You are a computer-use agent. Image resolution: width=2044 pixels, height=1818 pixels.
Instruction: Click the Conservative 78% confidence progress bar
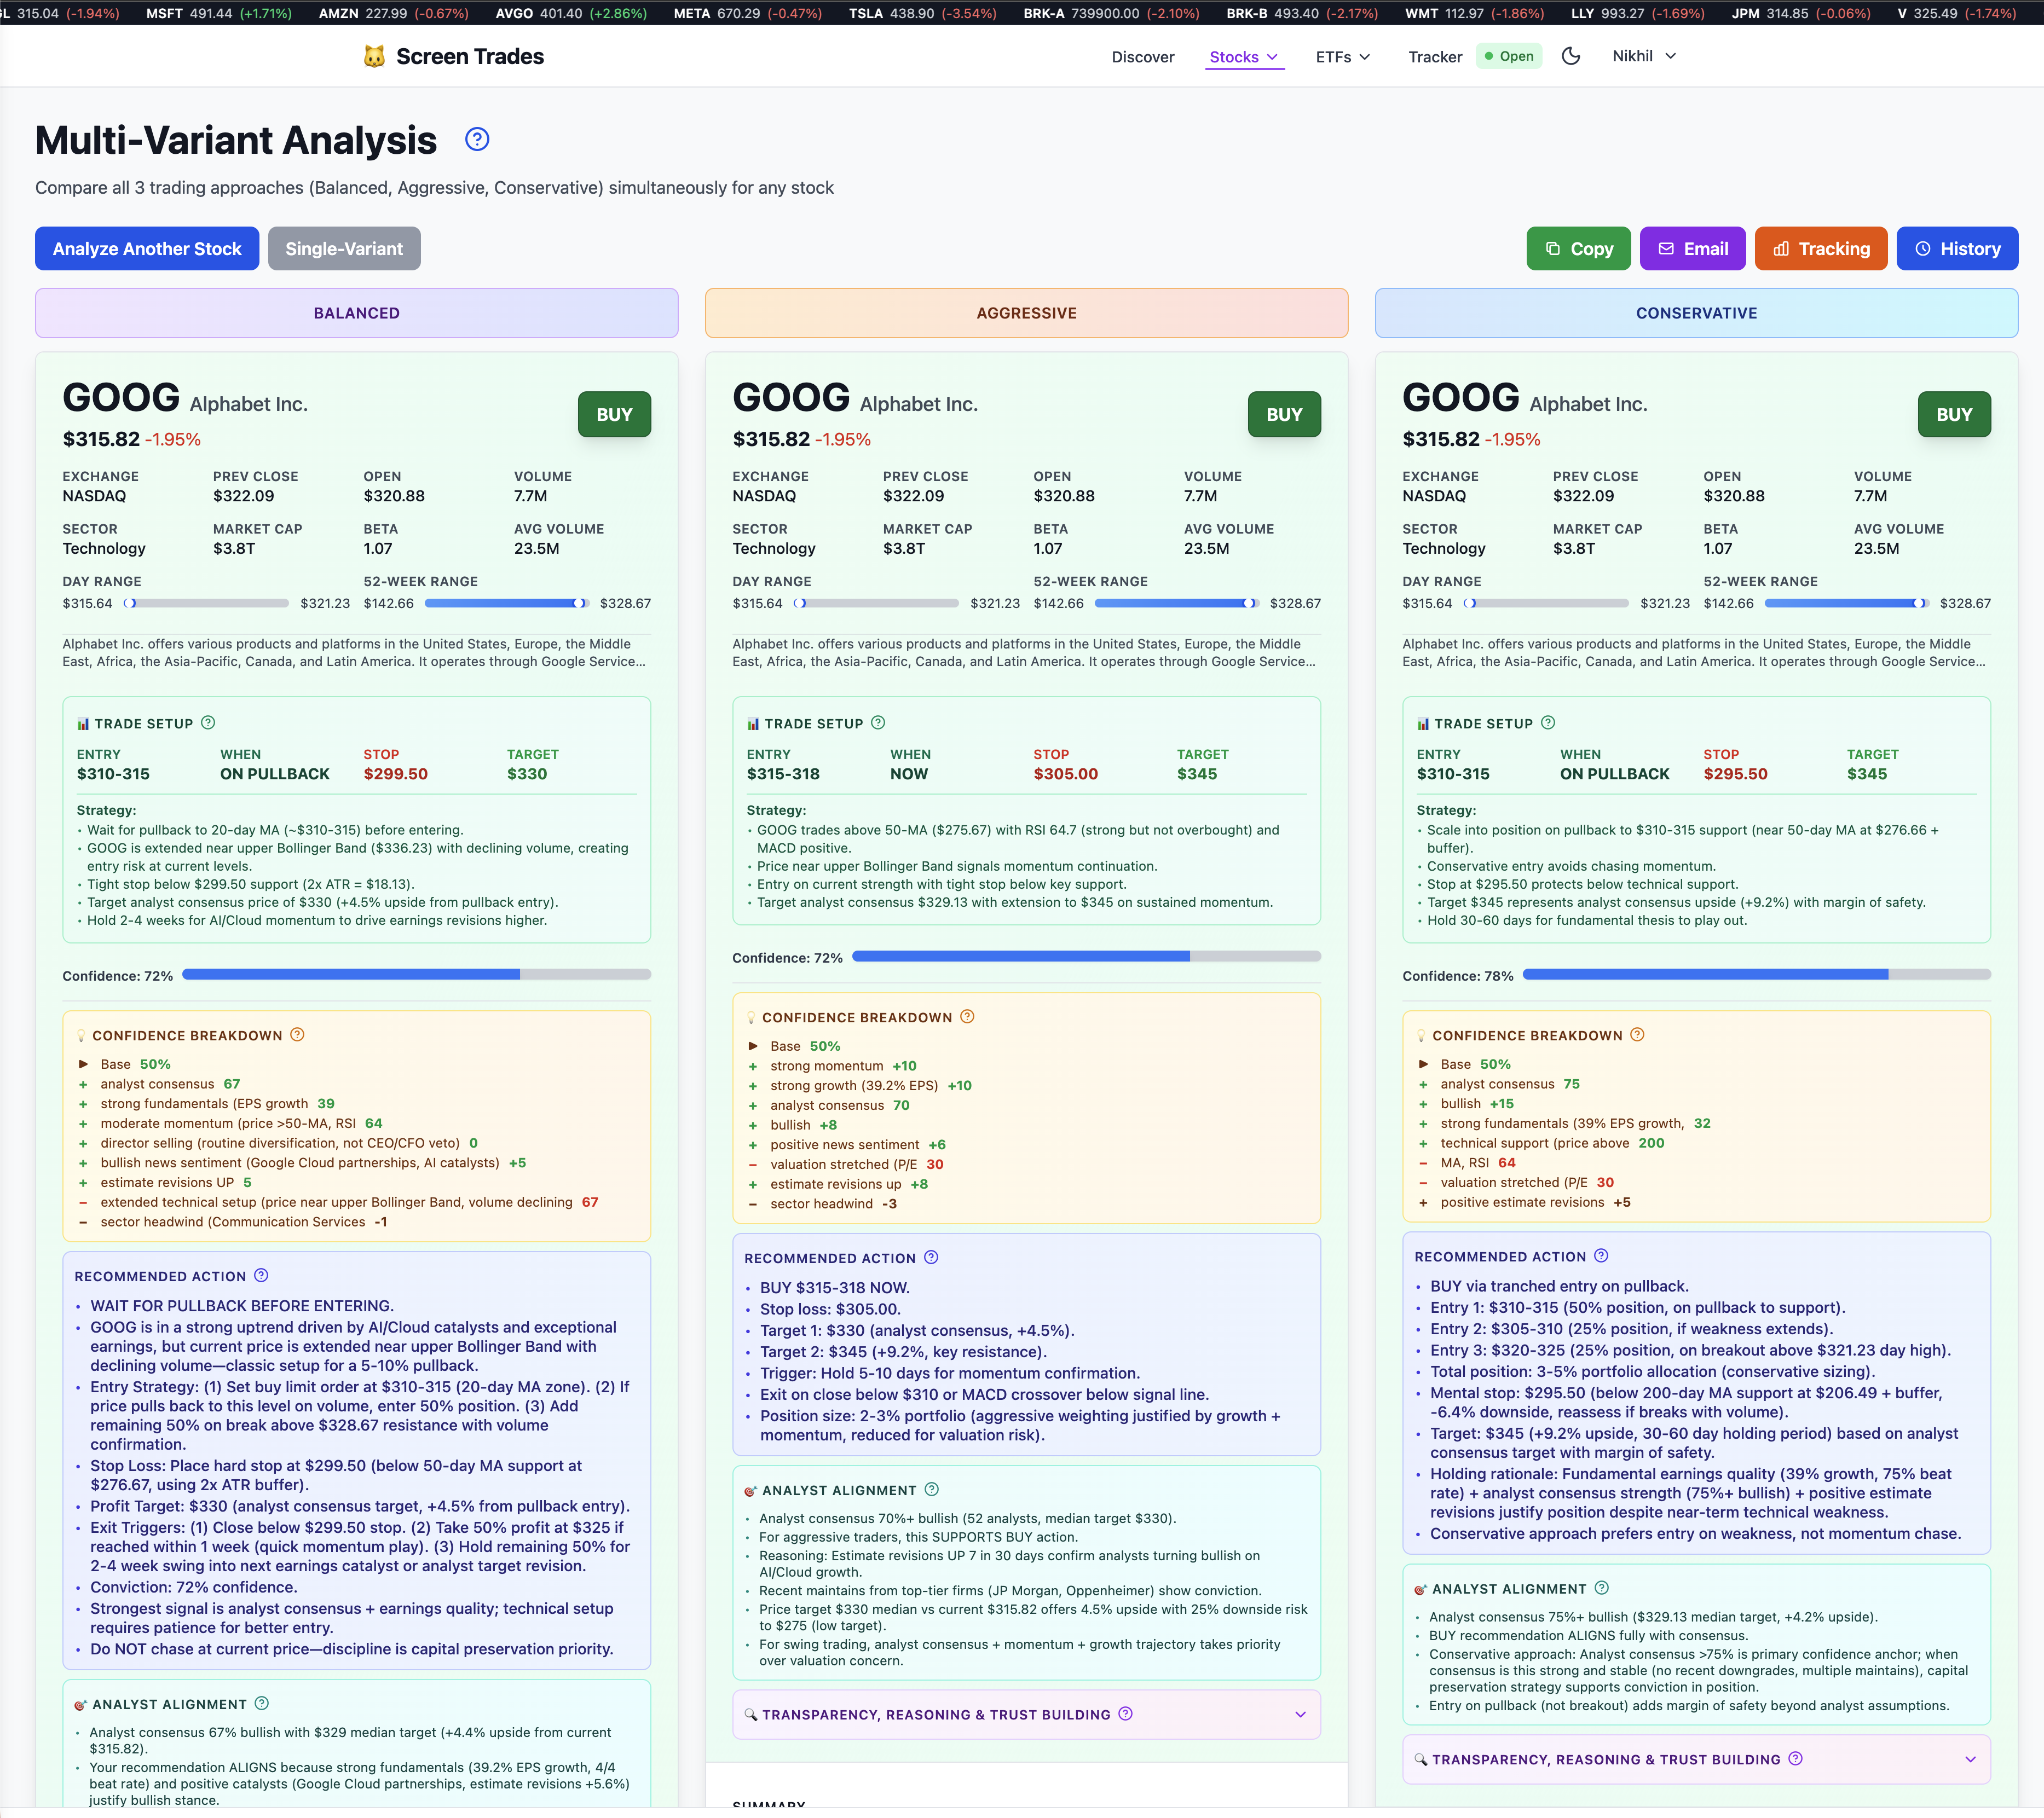1756,974
